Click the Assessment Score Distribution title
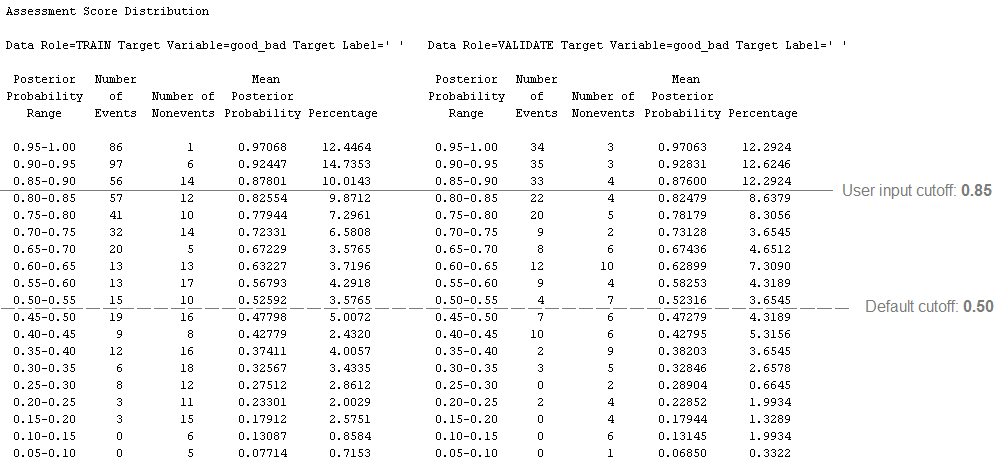The image size is (1005, 473). pos(107,12)
